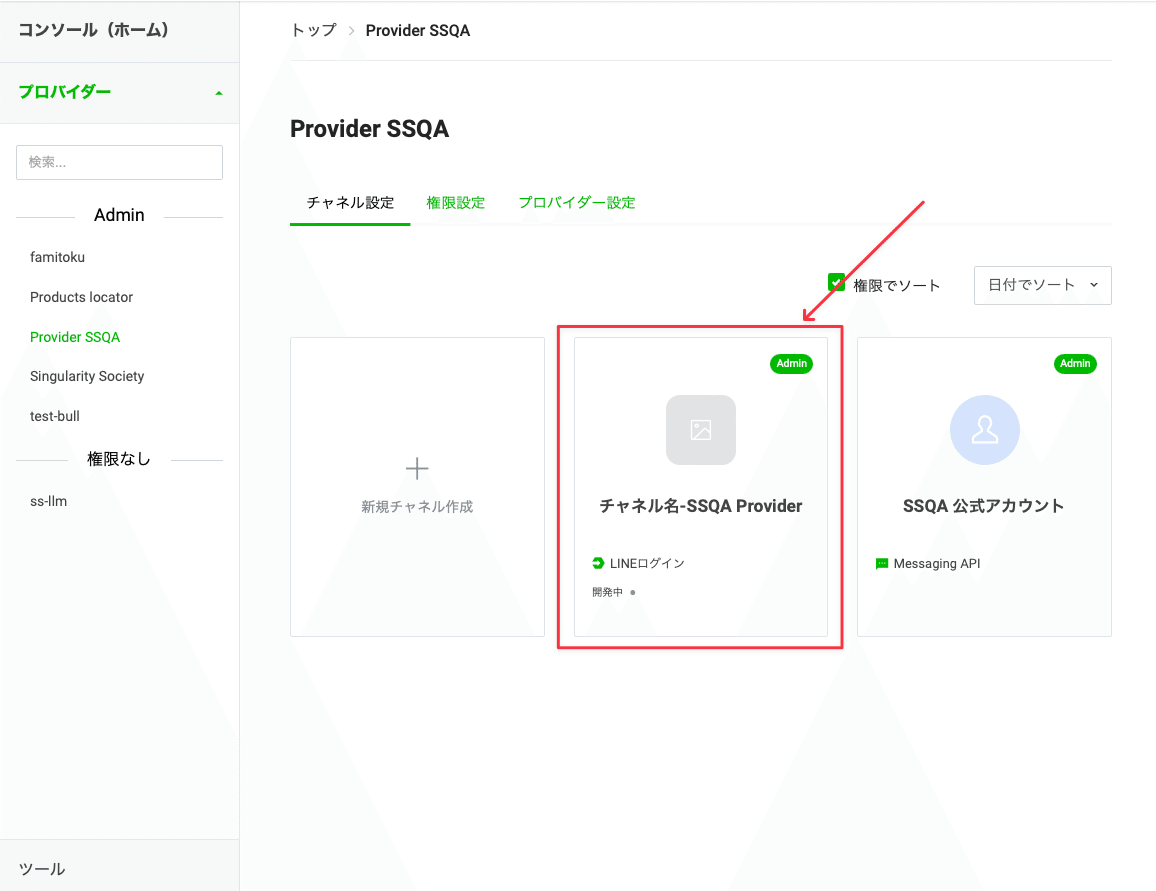Screen dimensions: 1156x891
Task: Click the 開発中 status text
Action: point(607,592)
